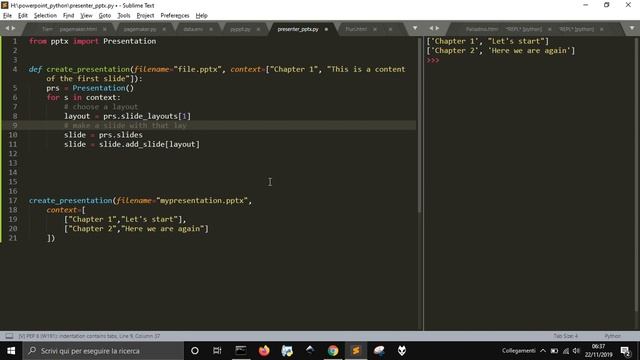Screen dimensions: 640x360
Task: Open the Windows Start menu
Action: [11, 351]
